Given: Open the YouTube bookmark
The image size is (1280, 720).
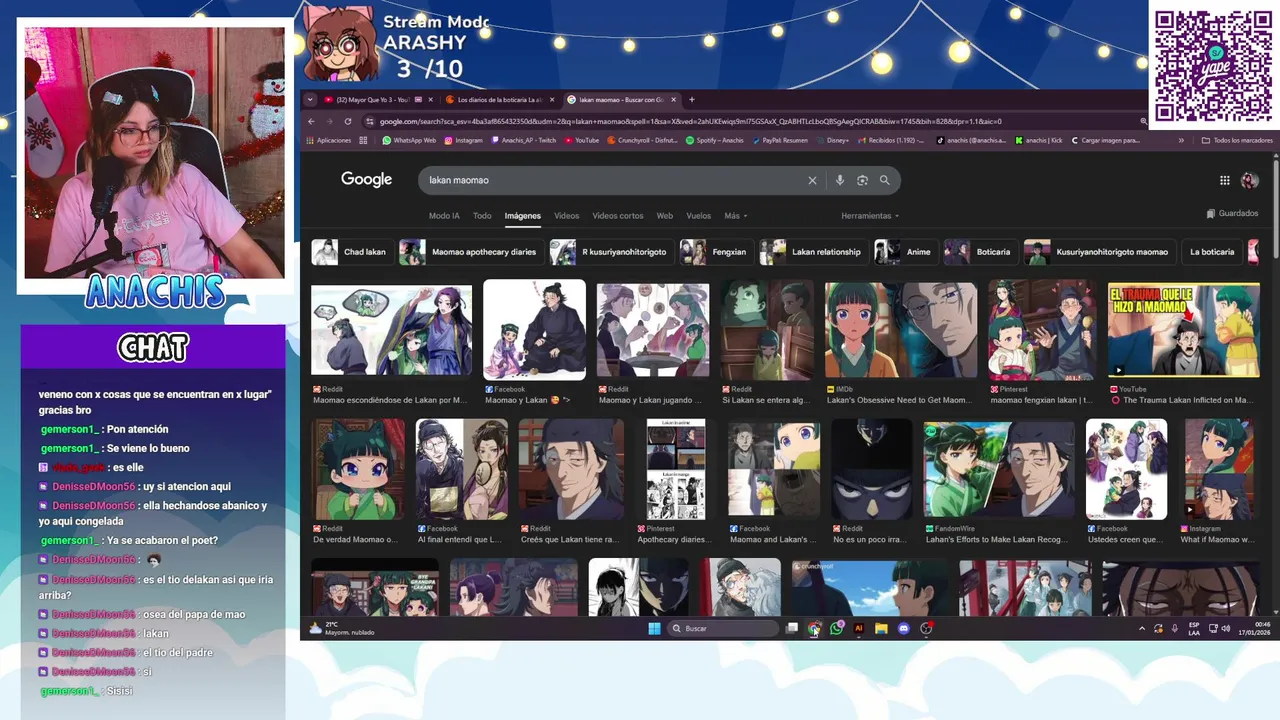Looking at the screenshot, I should click(582, 140).
